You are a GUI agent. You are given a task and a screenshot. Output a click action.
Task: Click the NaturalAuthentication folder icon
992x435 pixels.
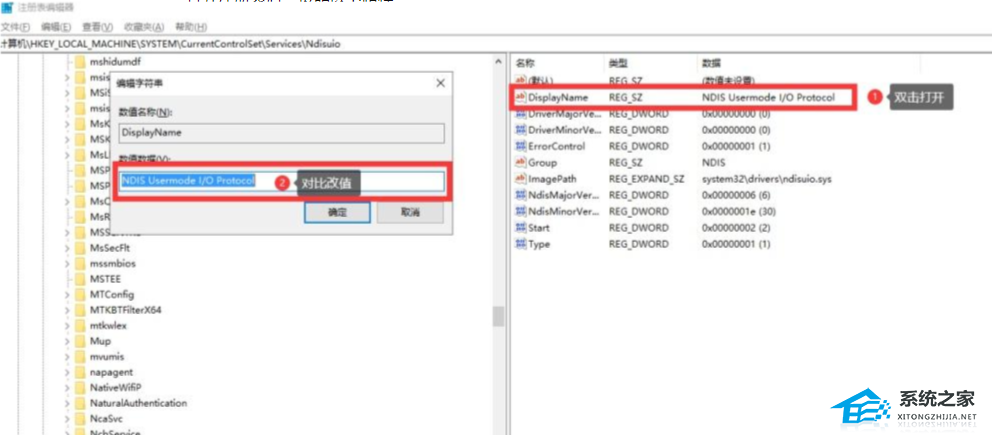pyautogui.click(x=79, y=403)
